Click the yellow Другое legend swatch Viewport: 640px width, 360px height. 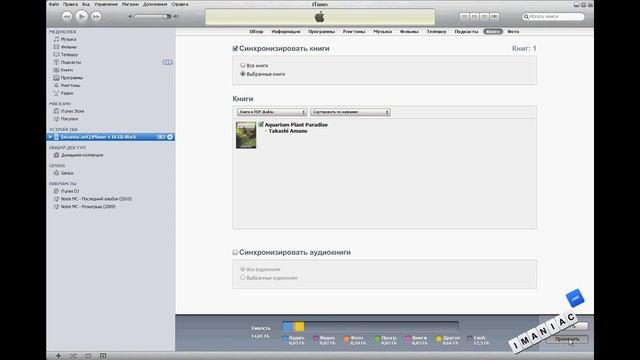pyautogui.click(x=439, y=338)
